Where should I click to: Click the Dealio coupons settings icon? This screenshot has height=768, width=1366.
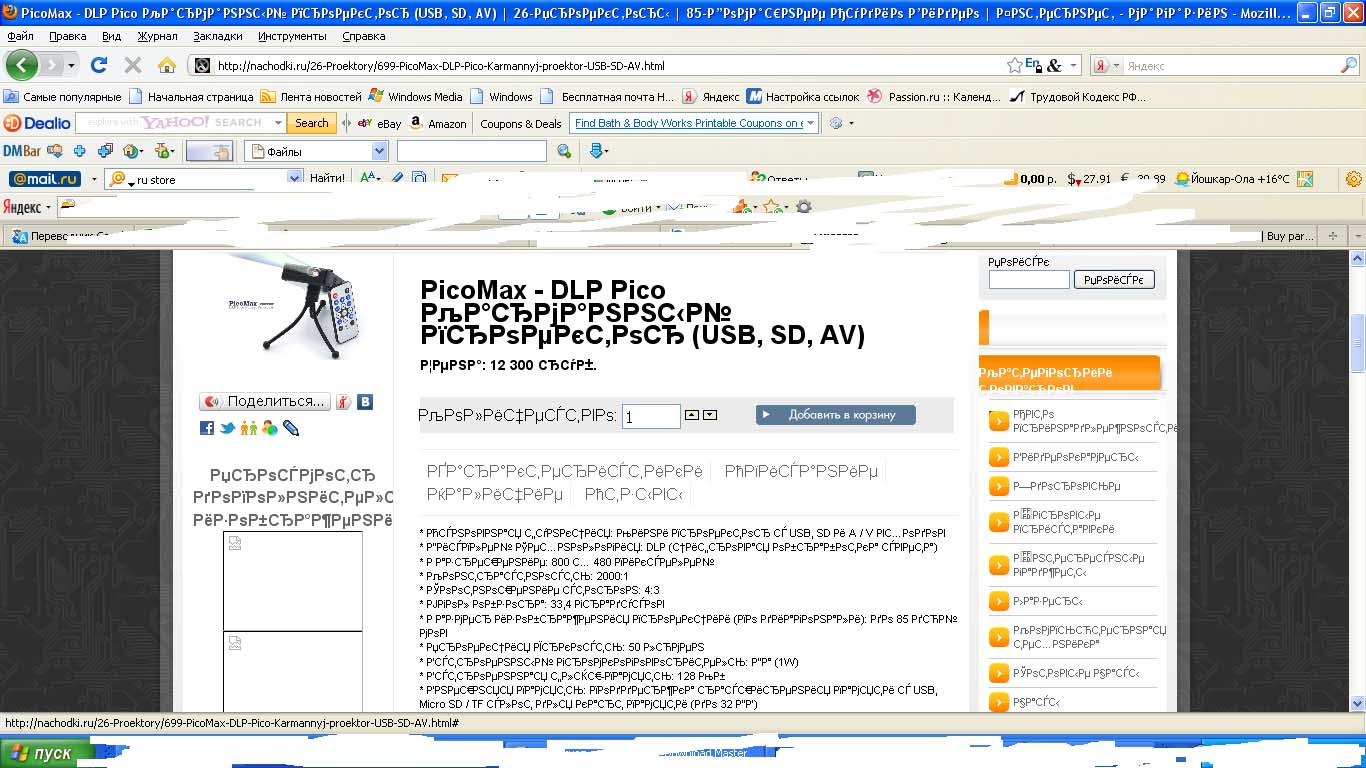click(837, 123)
